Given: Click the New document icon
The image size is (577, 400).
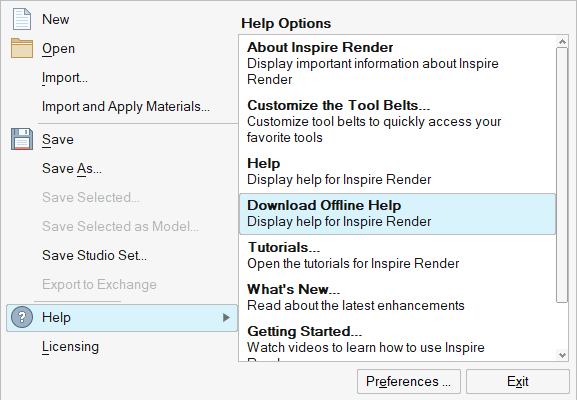Looking at the screenshot, I should tap(22, 19).
